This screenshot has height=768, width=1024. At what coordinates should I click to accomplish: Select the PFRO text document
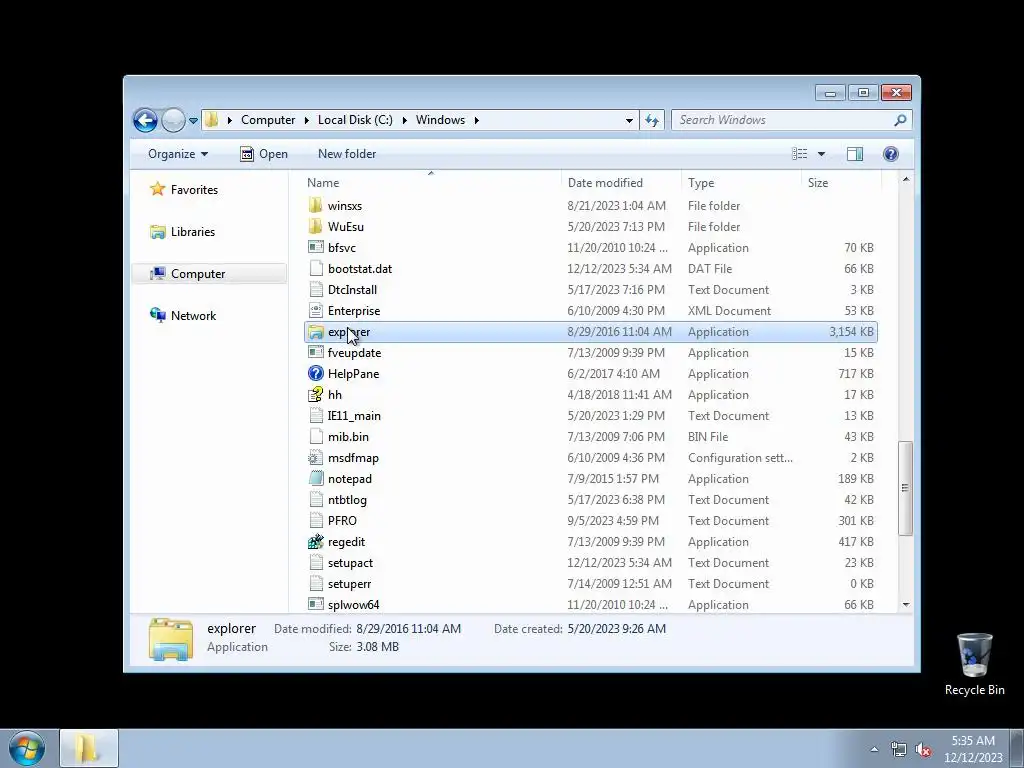342,520
